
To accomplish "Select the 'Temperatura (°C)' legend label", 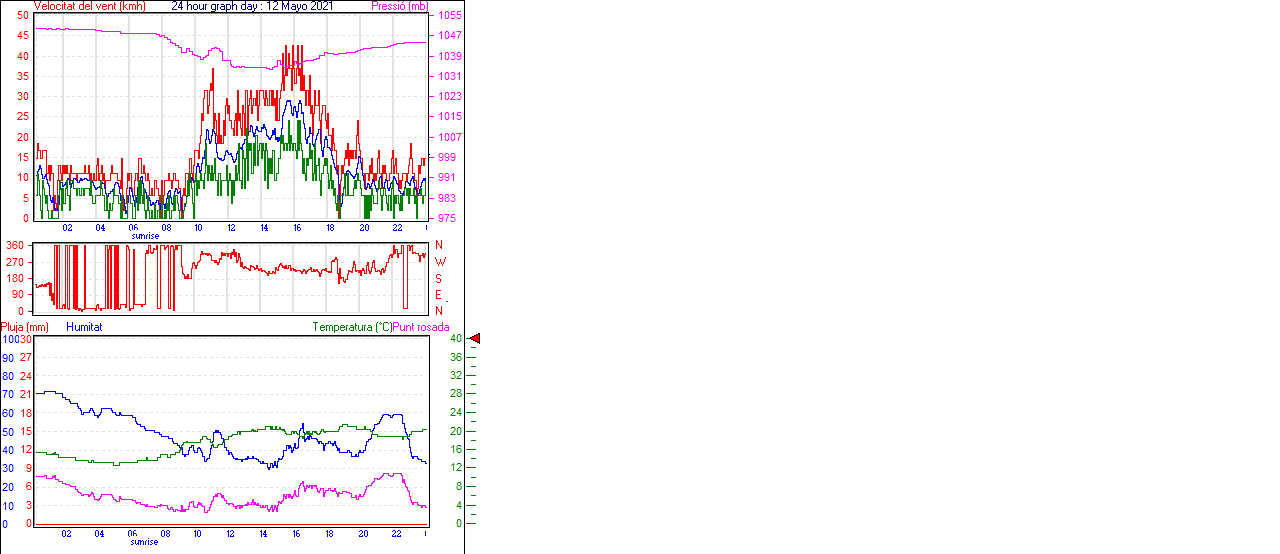I will (352, 327).
